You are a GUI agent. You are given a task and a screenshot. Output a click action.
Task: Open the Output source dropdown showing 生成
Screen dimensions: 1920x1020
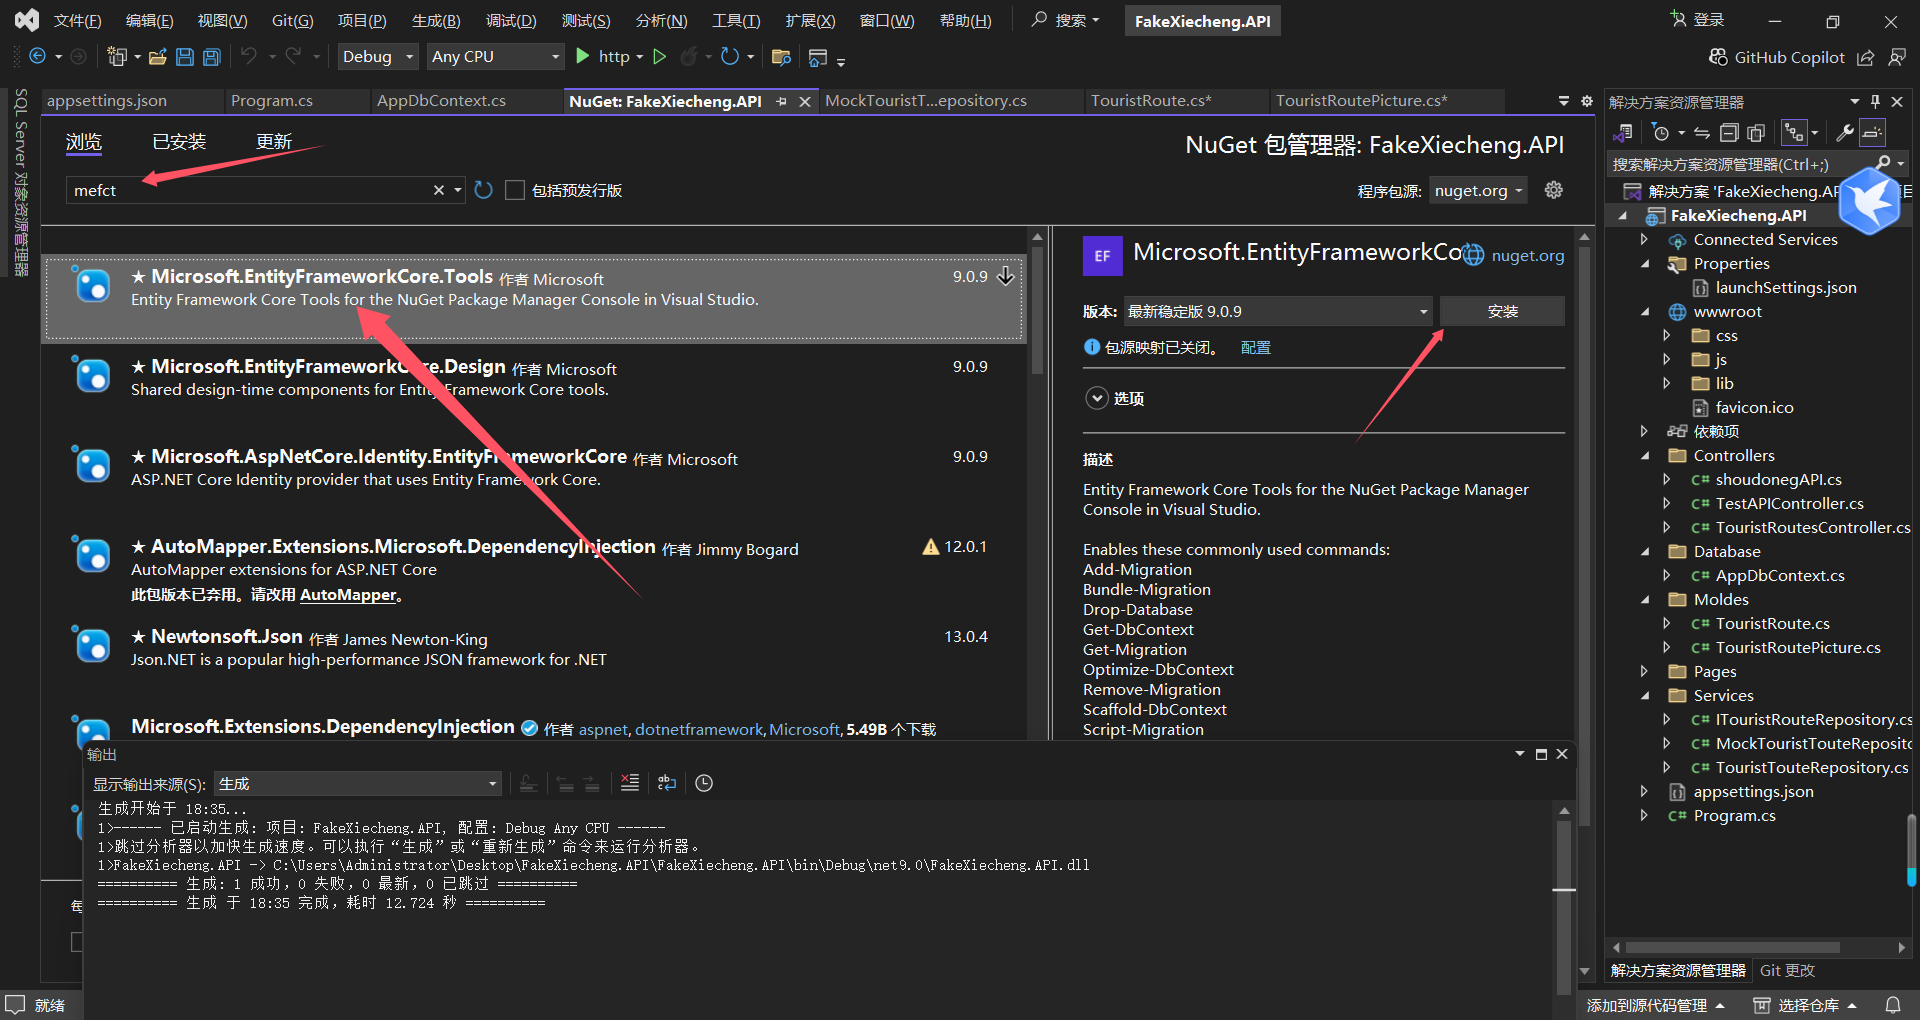tap(358, 784)
